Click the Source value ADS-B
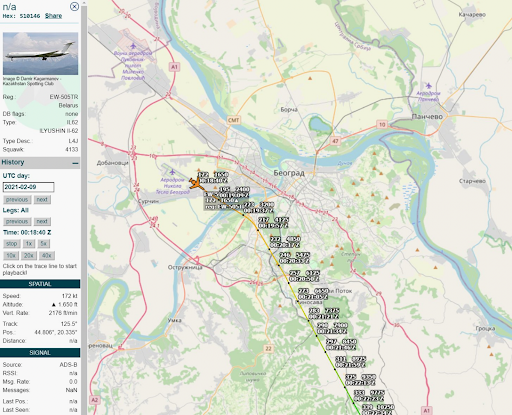Viewport: 512px width, 415px height. (x=68, y=365)
